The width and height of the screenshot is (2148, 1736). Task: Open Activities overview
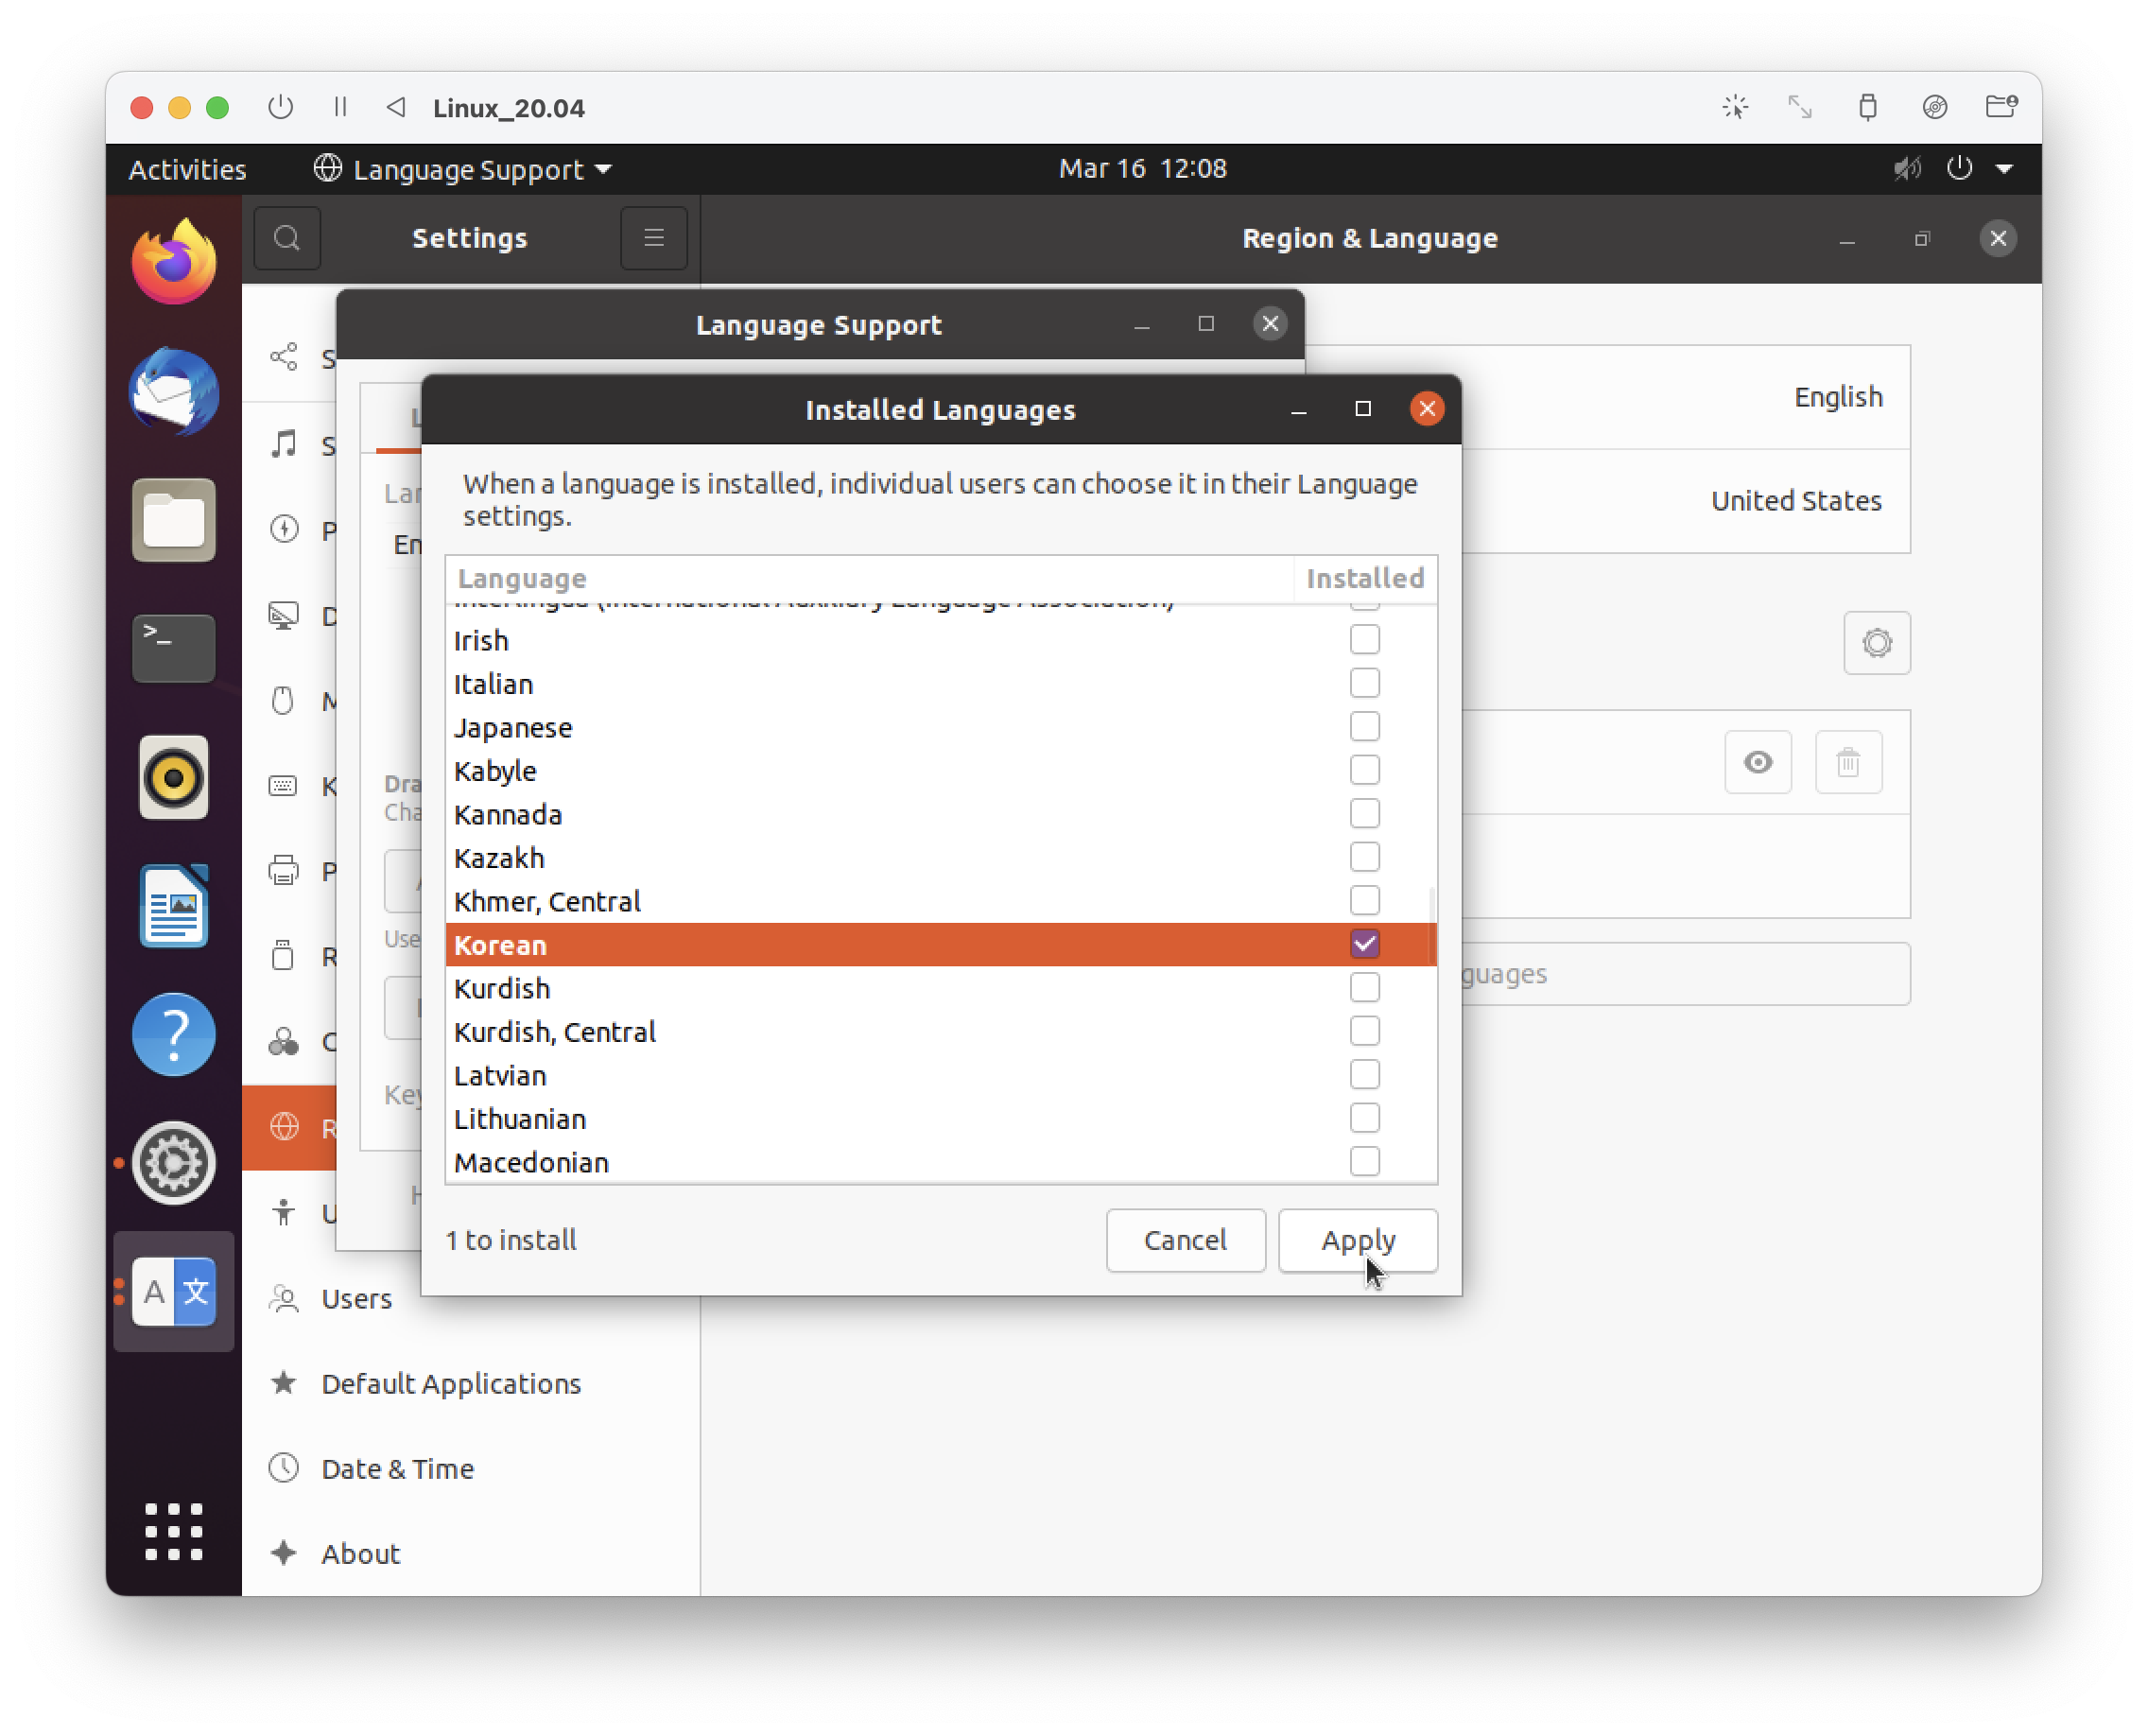click(187, 169)
